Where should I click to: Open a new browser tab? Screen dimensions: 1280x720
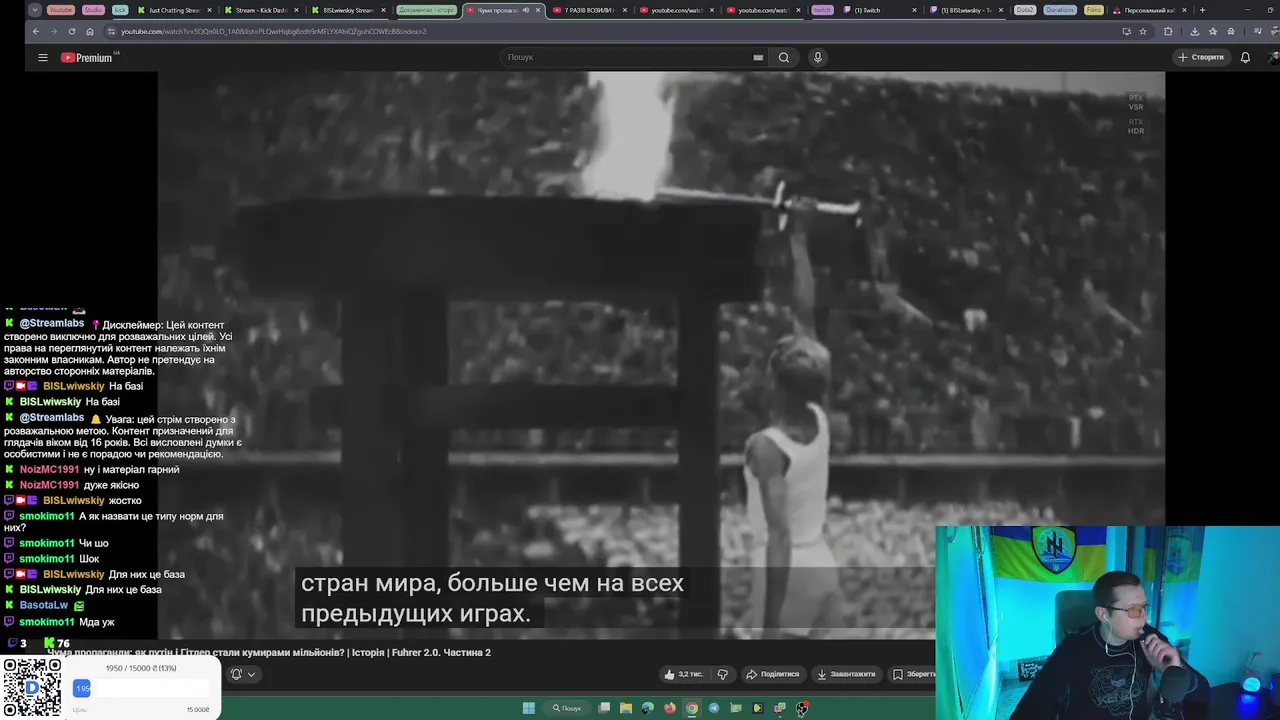pos(1202,10)
